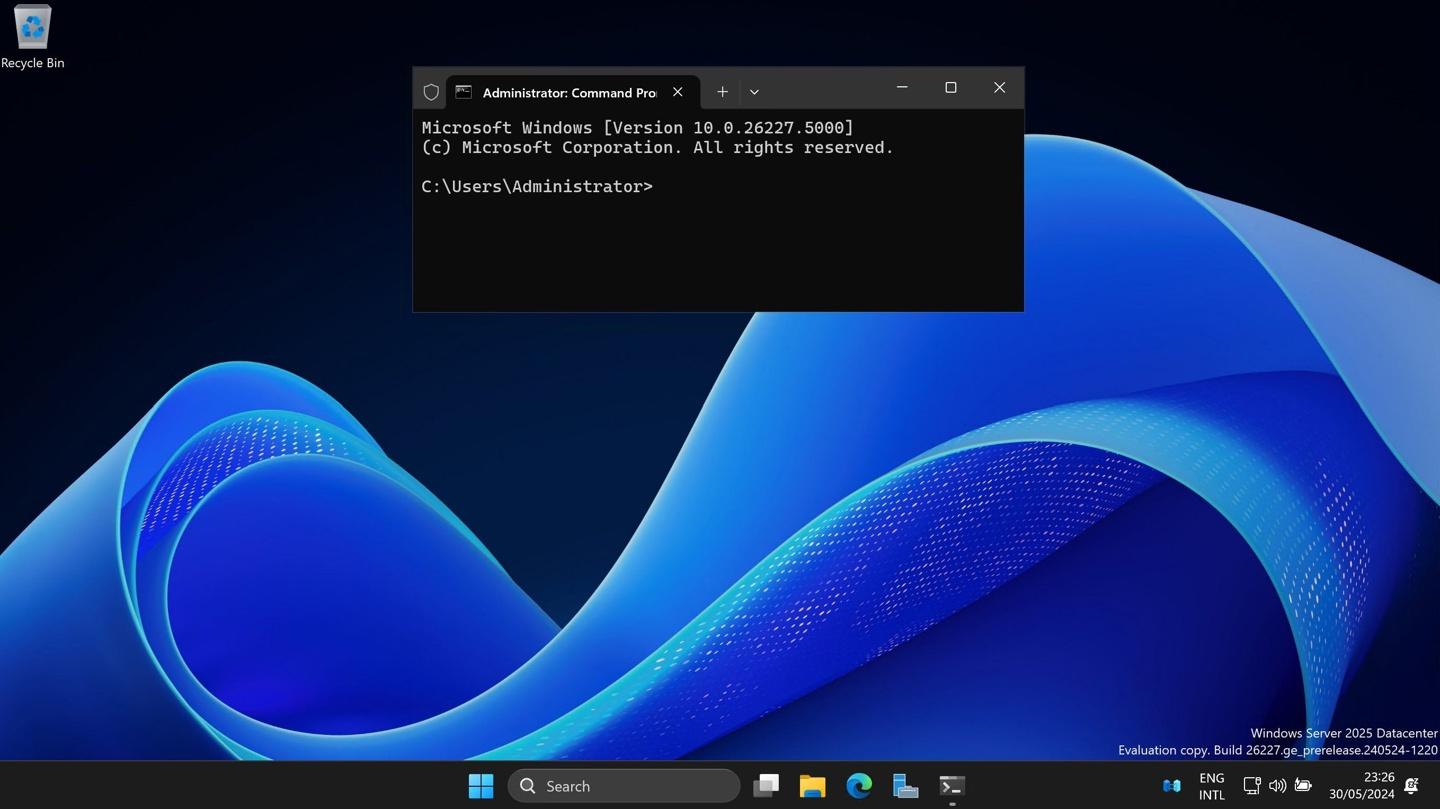Screen dimensions: 1440x809
Task: Open Task View from the taskbar
Action: [766, 786]
